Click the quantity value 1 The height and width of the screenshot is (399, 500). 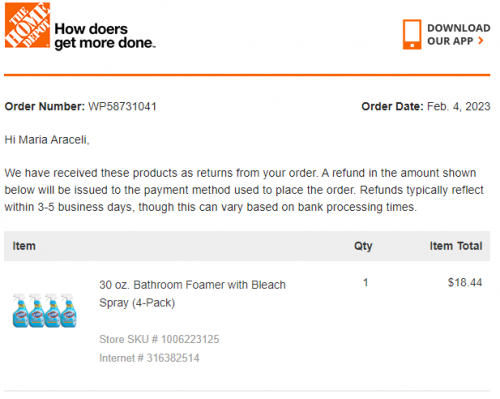[x=365, y=283]
